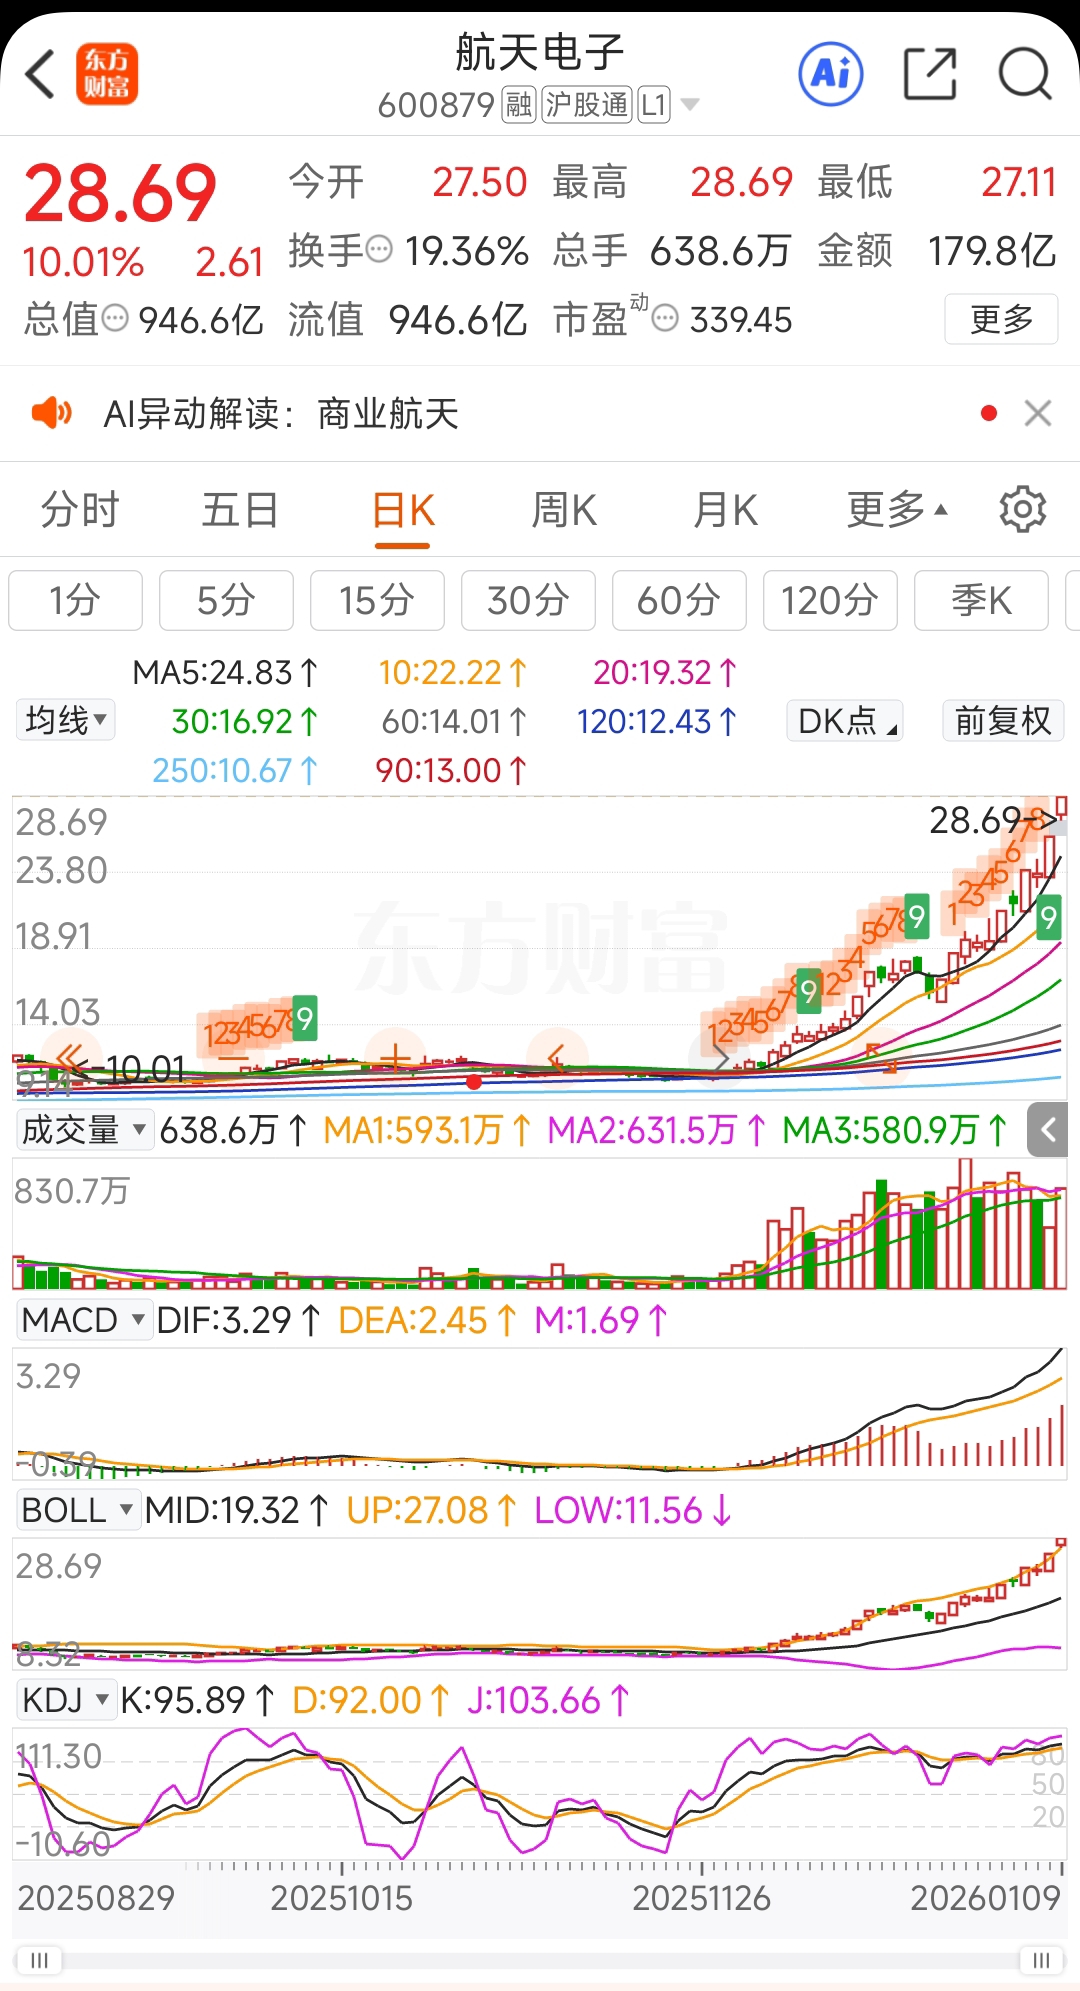Open the KDJ indicator dropdown
1080x1991 pixels.
pyautogui.click(x=66, y=1700)
